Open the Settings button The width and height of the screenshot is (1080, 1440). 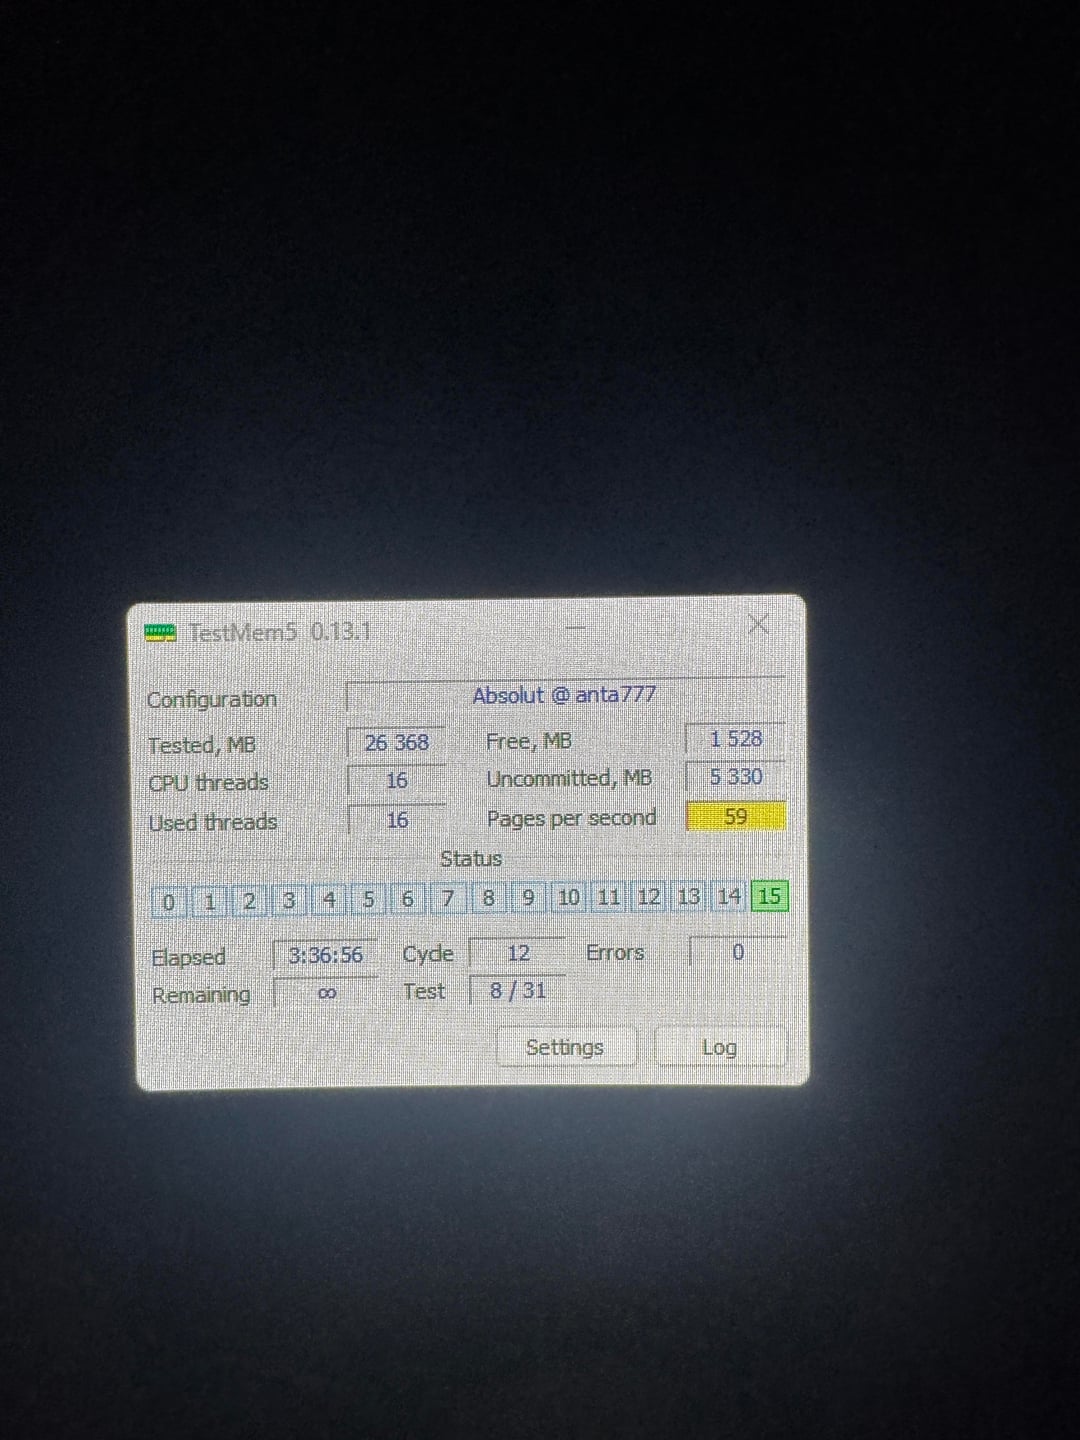coord(565,1047)
